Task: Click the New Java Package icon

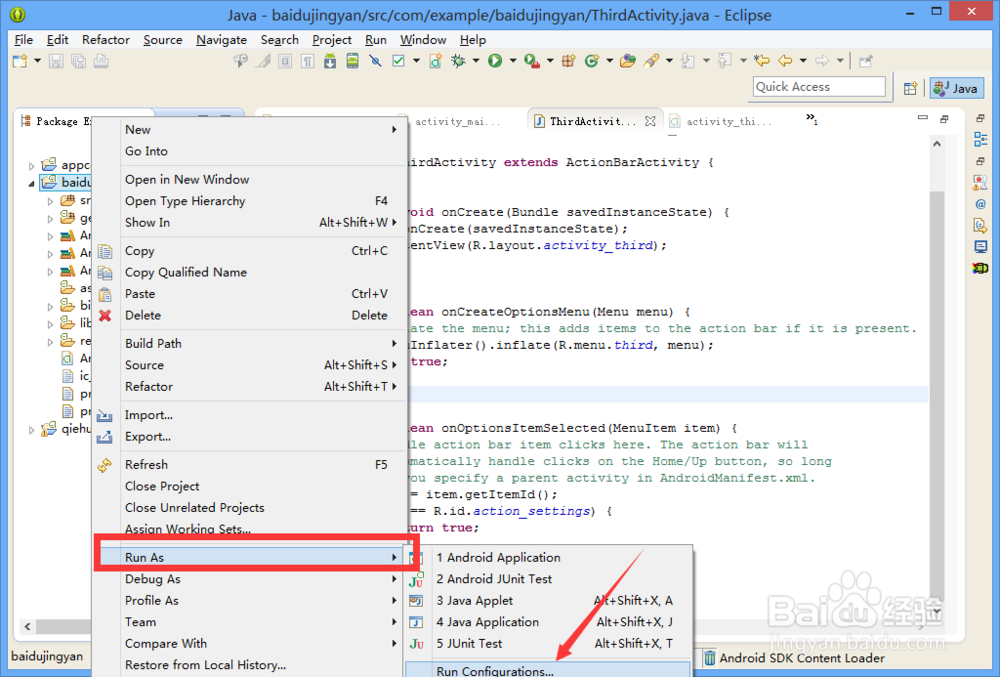Action: pyautogui.click(x=569, y=61)
